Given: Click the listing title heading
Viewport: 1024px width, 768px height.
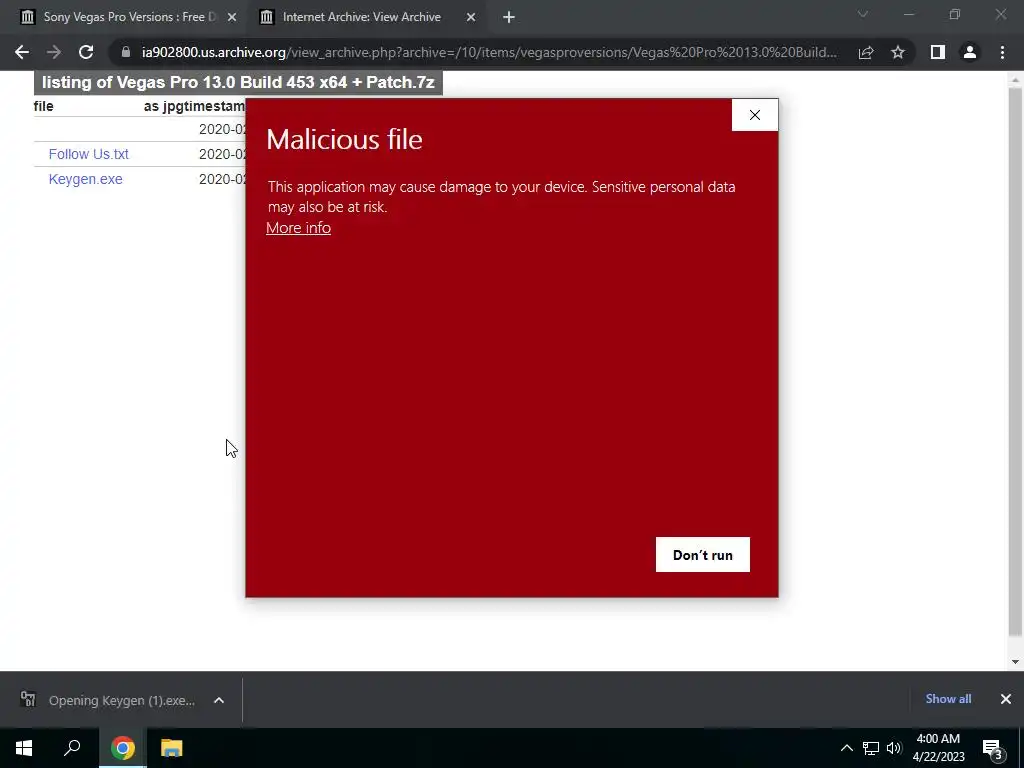Looking at the screenshot, I should tap(238, 82).
